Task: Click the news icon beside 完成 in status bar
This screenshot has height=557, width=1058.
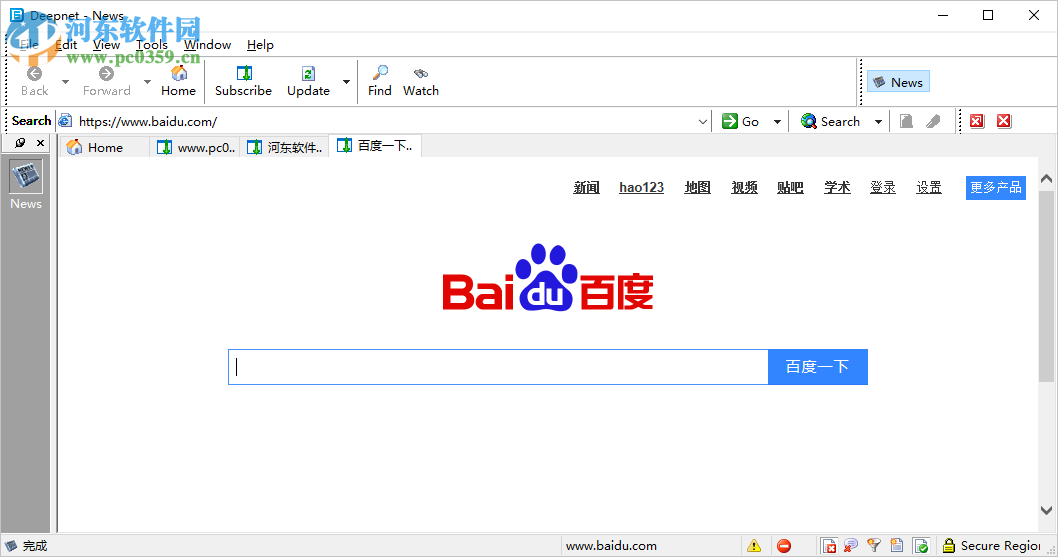Action: (x=11, y=546)
